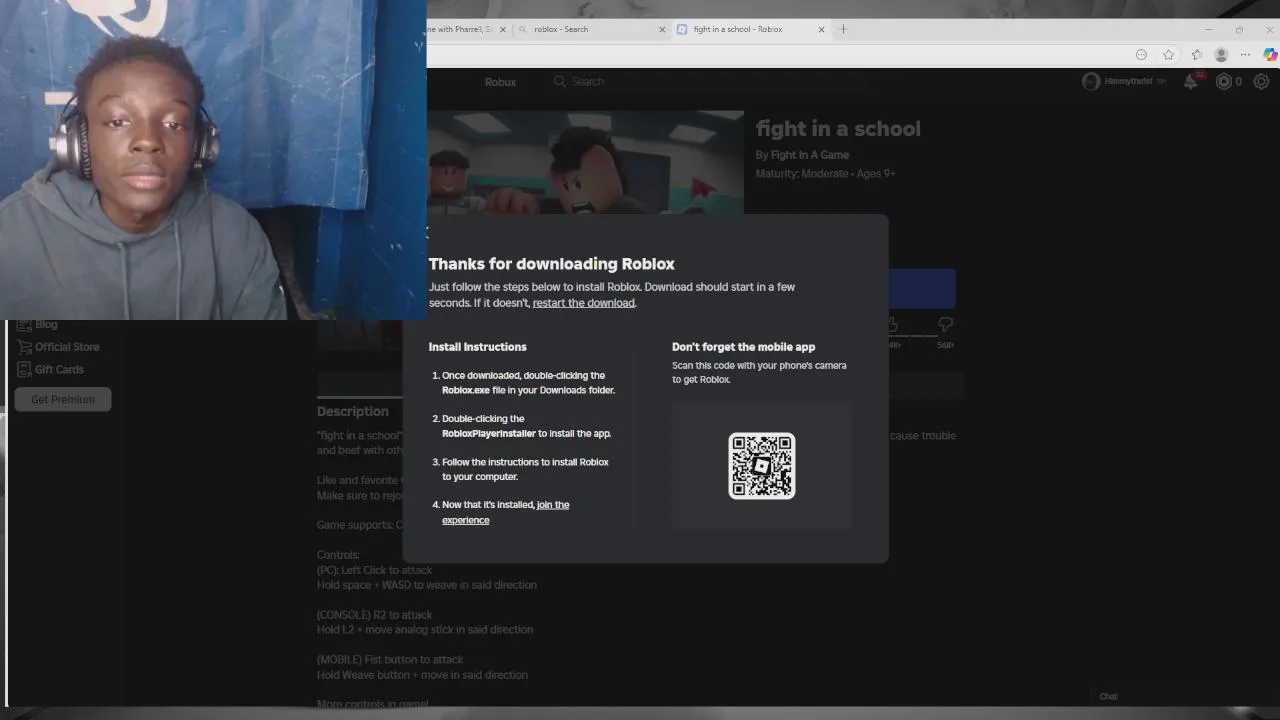Click the search magnifier icon in Roblox header
This screenshot has height=720, width=1280.
560,82
